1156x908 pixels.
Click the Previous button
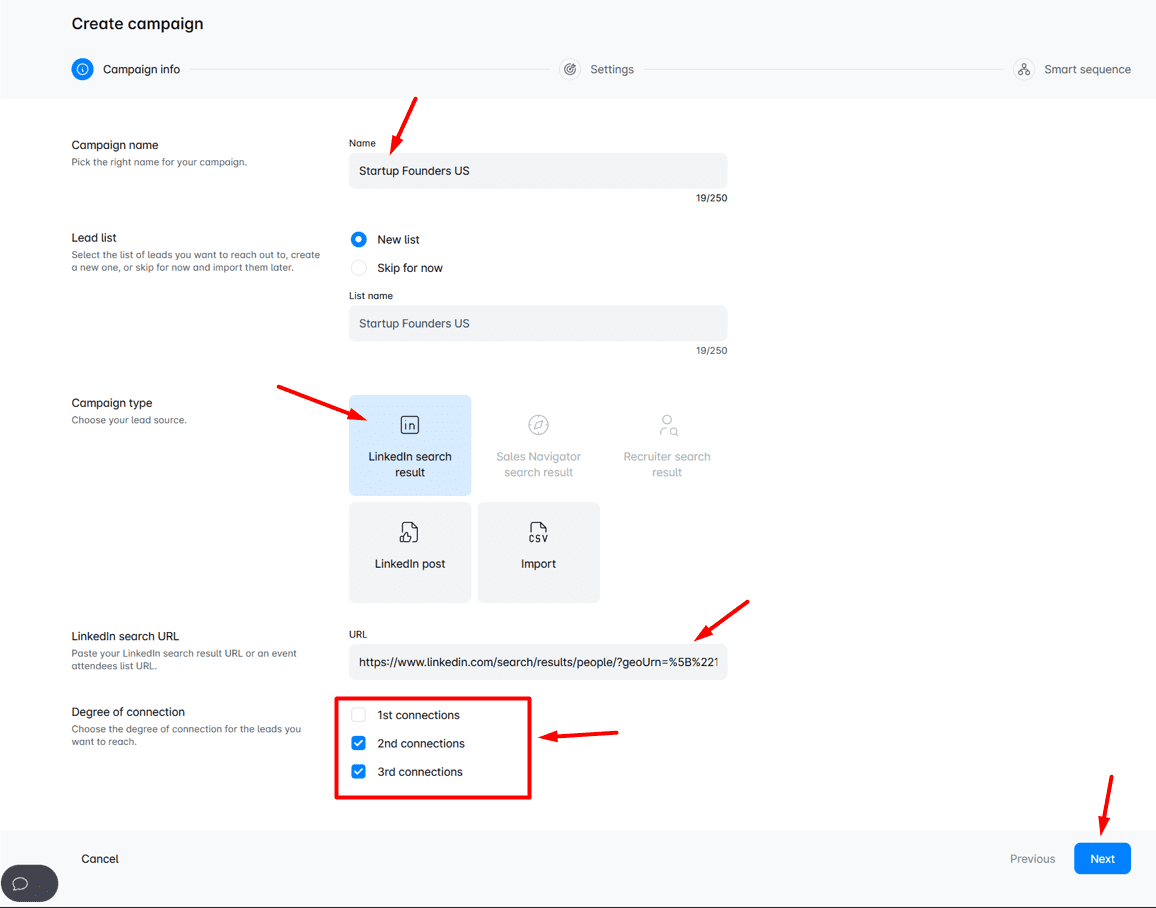pyautogui.click(x=1032, y=859)
